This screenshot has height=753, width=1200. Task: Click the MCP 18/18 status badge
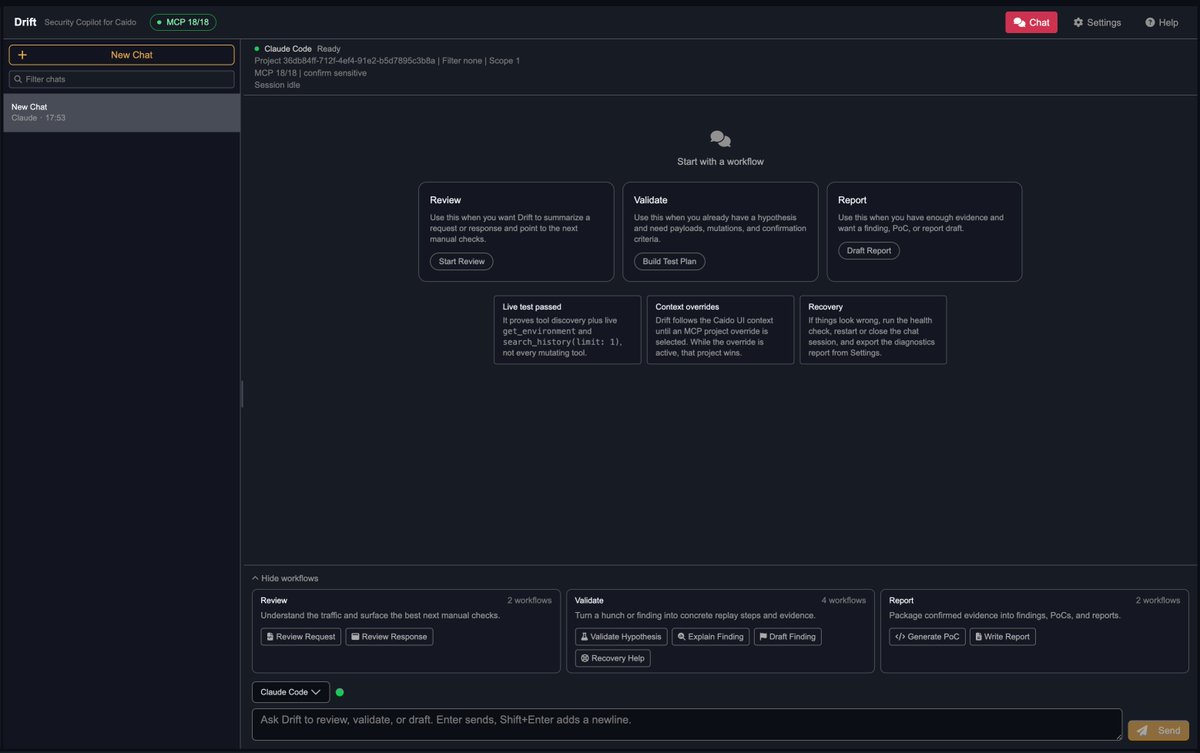(183, 22)
